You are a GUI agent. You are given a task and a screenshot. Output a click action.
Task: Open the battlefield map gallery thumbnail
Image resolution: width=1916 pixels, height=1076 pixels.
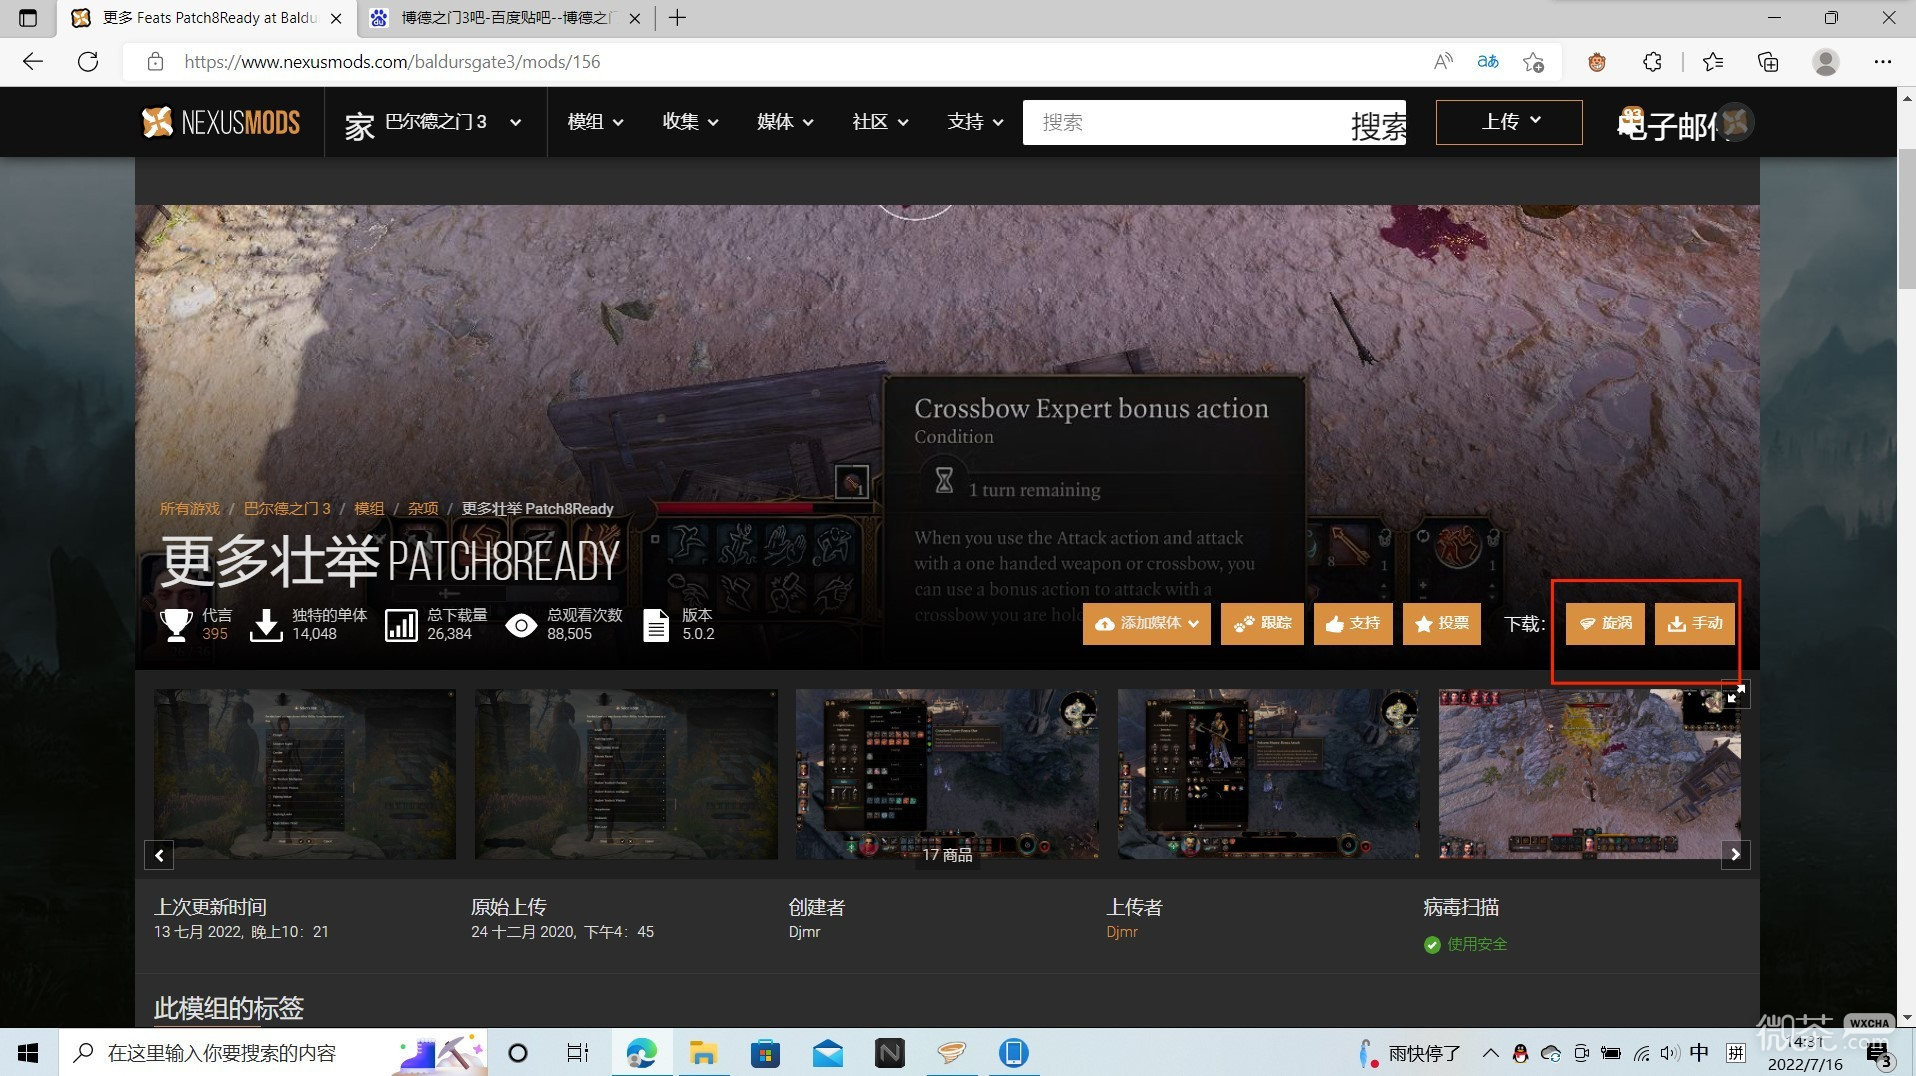point(1589,774)
